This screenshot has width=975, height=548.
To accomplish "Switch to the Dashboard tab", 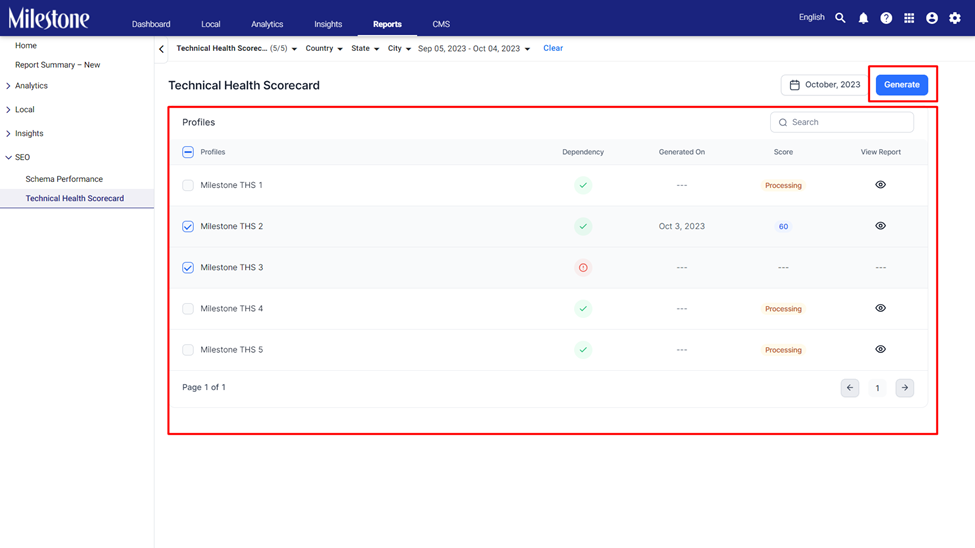I will tap(151, 24).
